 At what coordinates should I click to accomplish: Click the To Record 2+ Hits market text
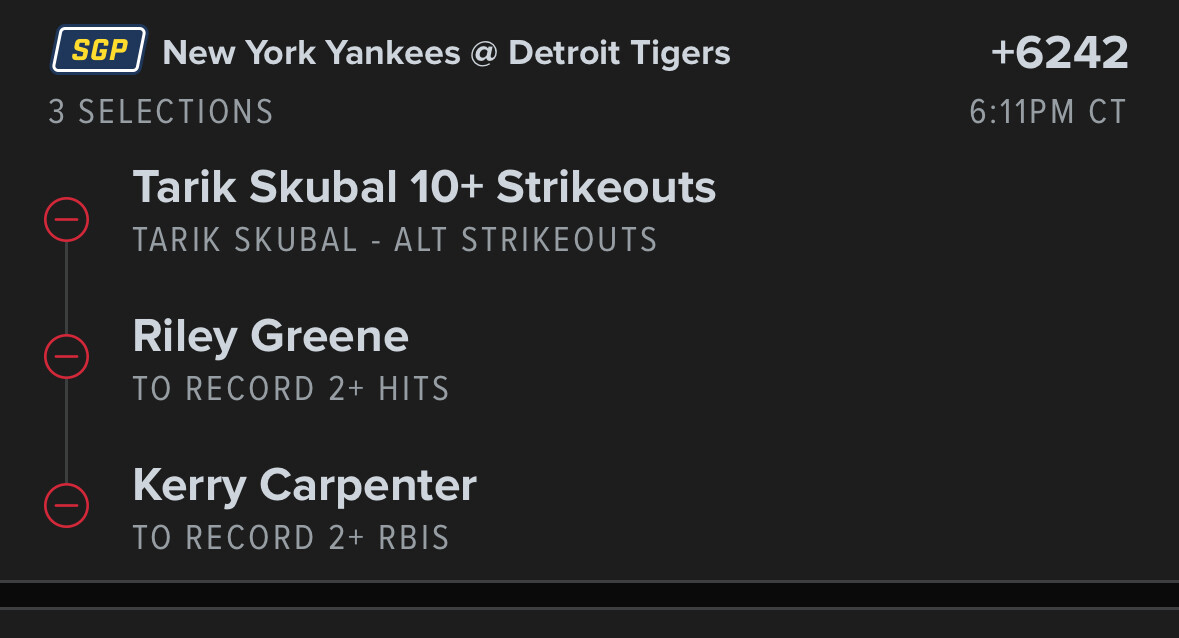[x=291, y=388]
